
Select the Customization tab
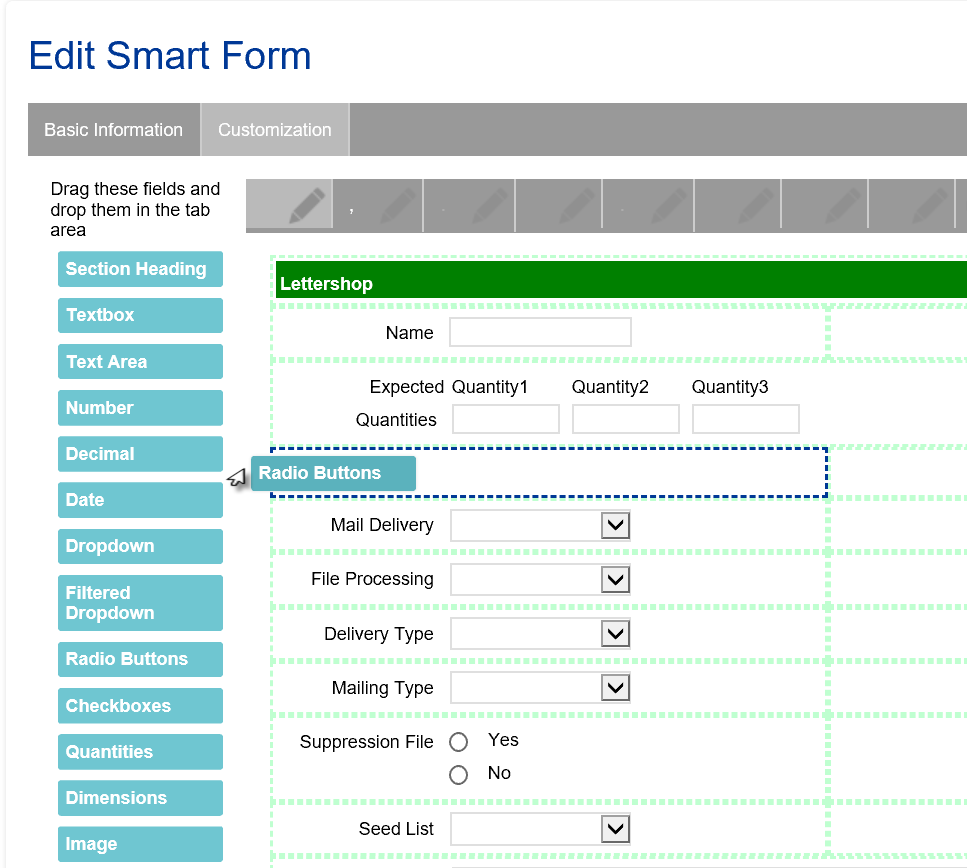coord(275,130)
